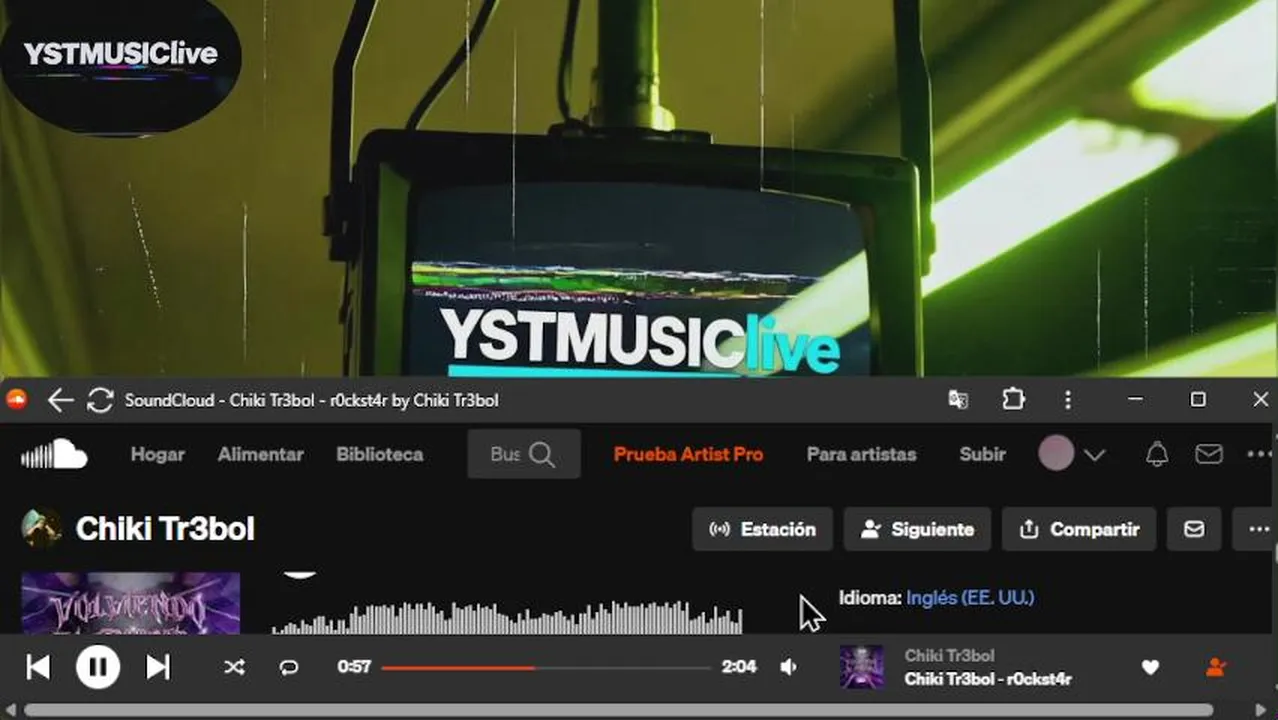Click the total duration 2:04
1278x720 pixels.
tap(739, 667)
